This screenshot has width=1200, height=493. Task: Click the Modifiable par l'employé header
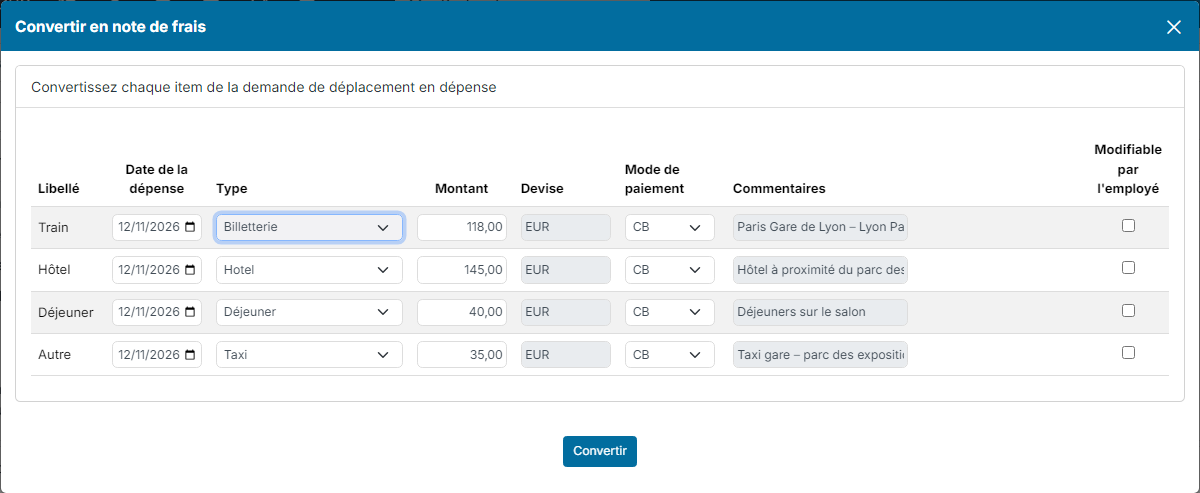click(x=1128, y=168)
